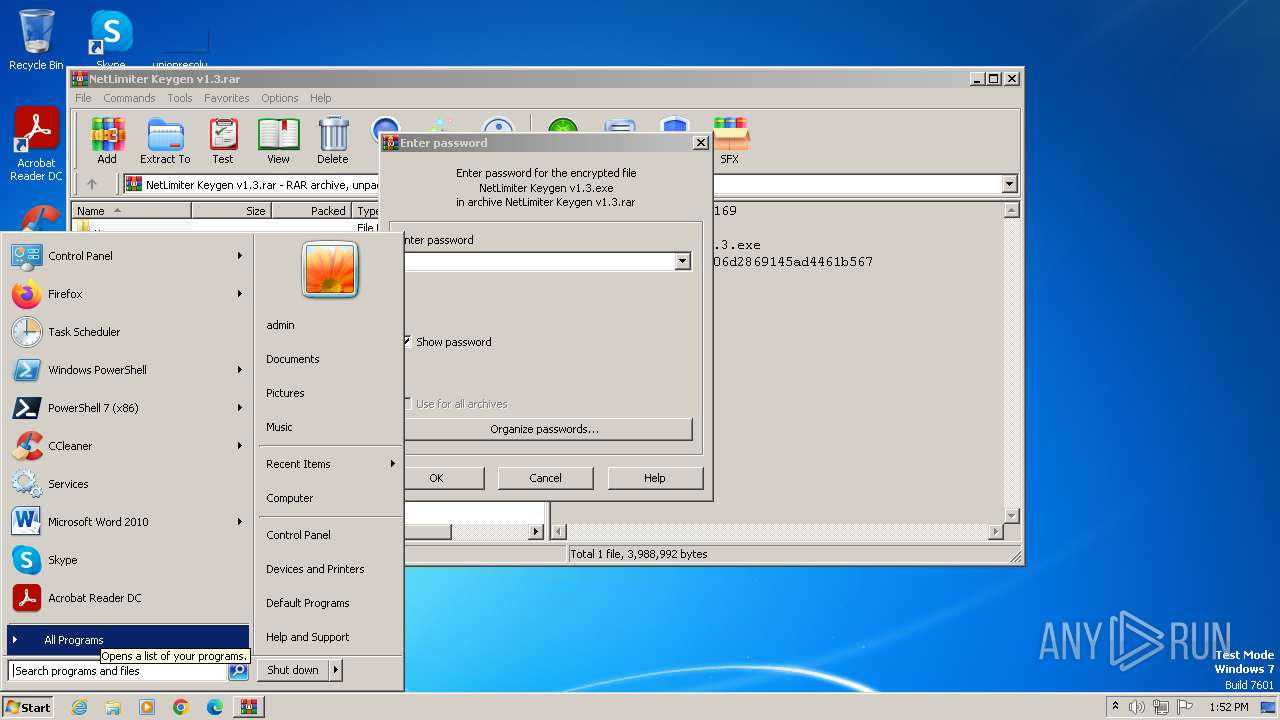Open Acrobat Reader DC from Start menu
The height and width of the screenshot is (720, 1280).
pos(127,598)
